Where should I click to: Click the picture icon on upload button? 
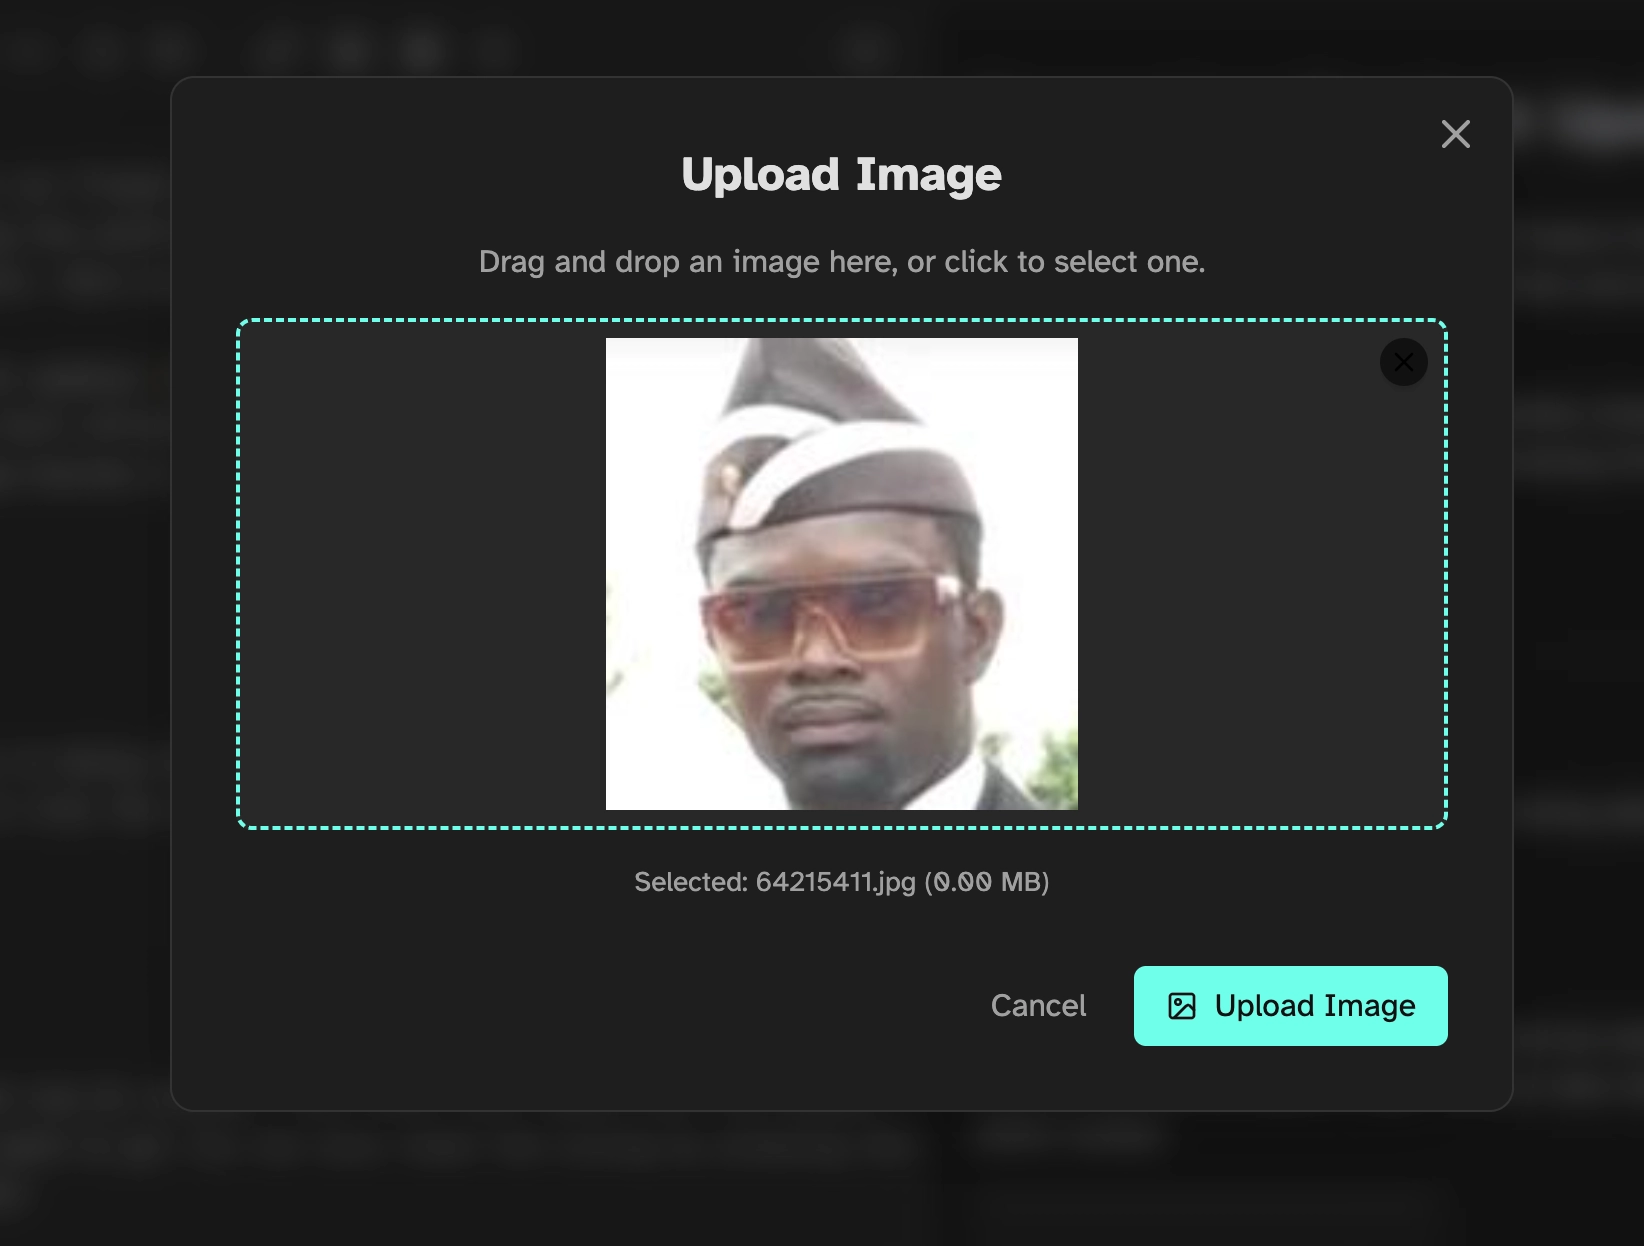click(1182, 1006)
